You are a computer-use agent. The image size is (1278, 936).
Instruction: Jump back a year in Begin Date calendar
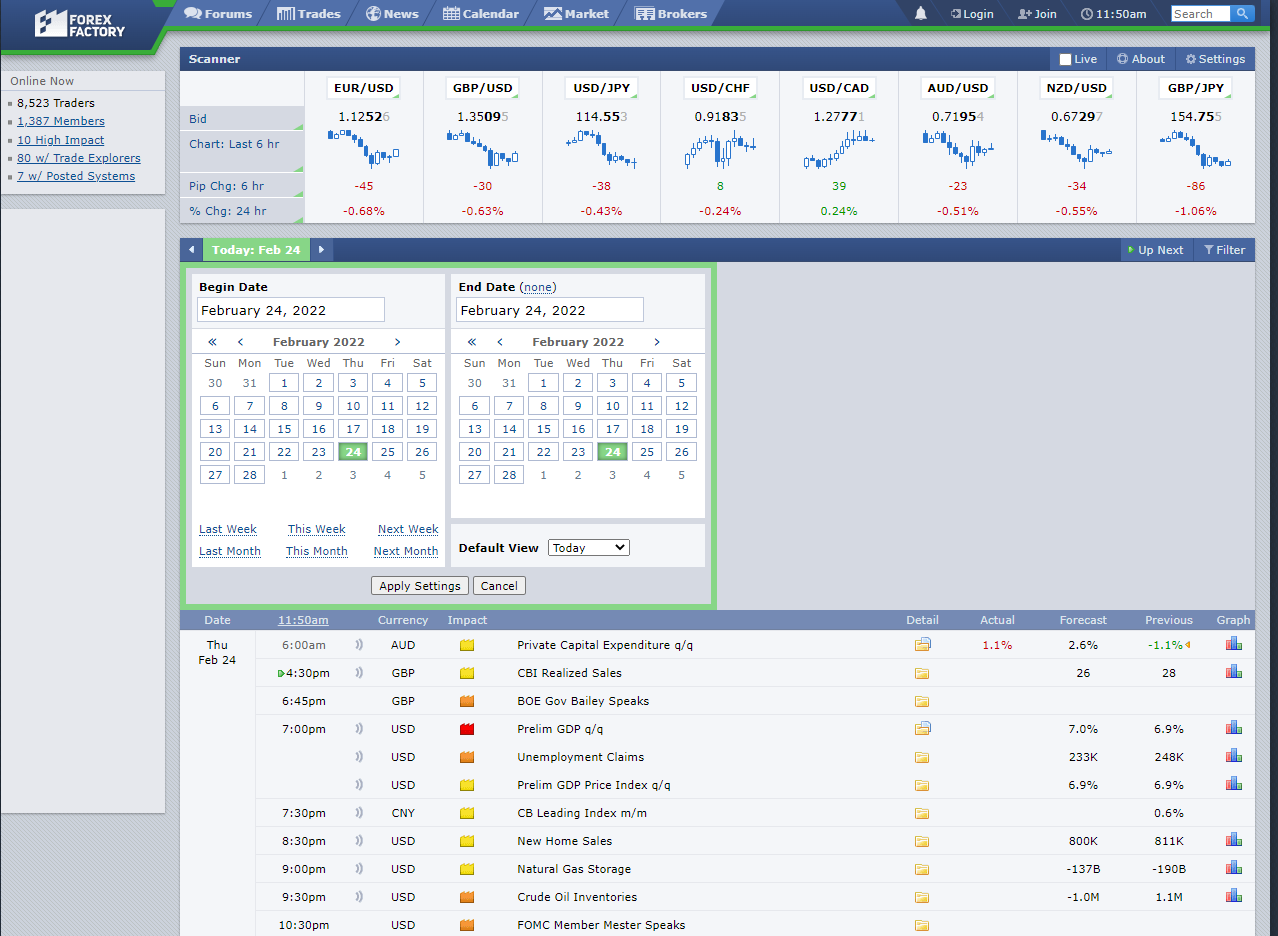pos(212,342)
